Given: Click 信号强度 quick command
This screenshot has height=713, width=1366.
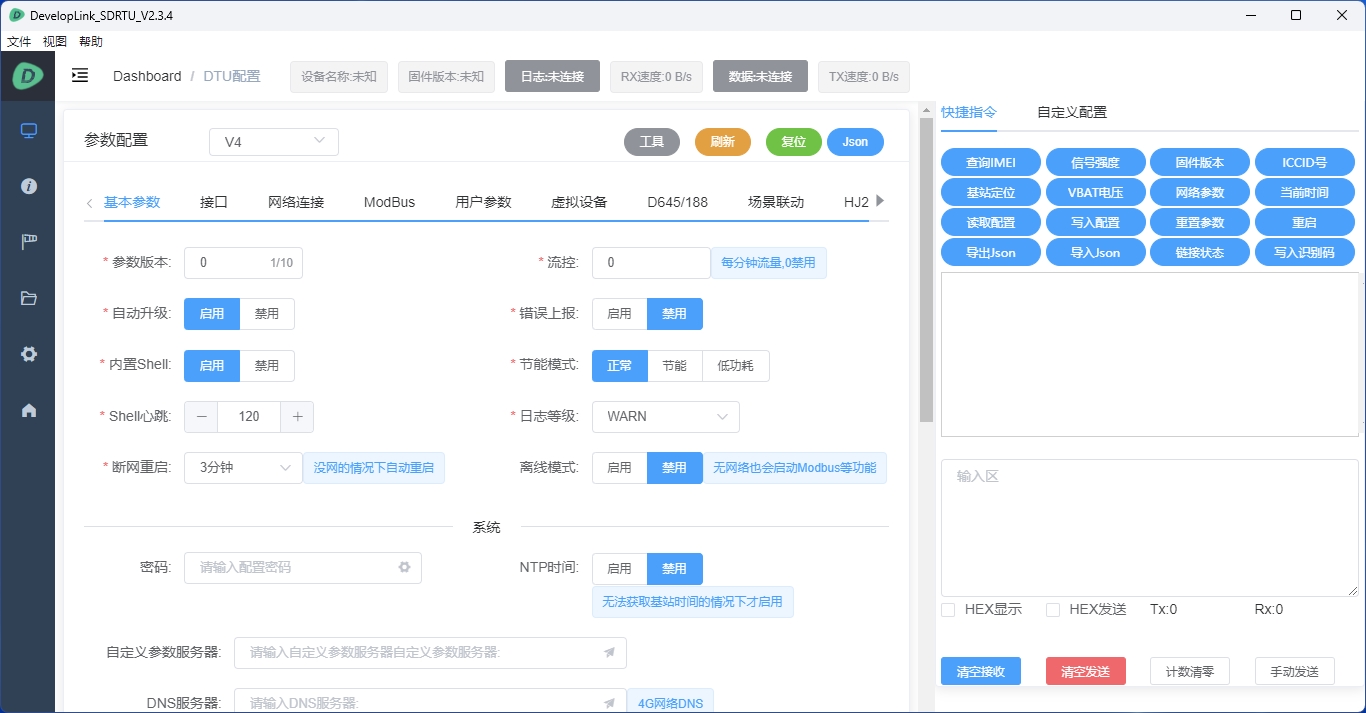Looking at the screenshot, I should [1095, 162].
